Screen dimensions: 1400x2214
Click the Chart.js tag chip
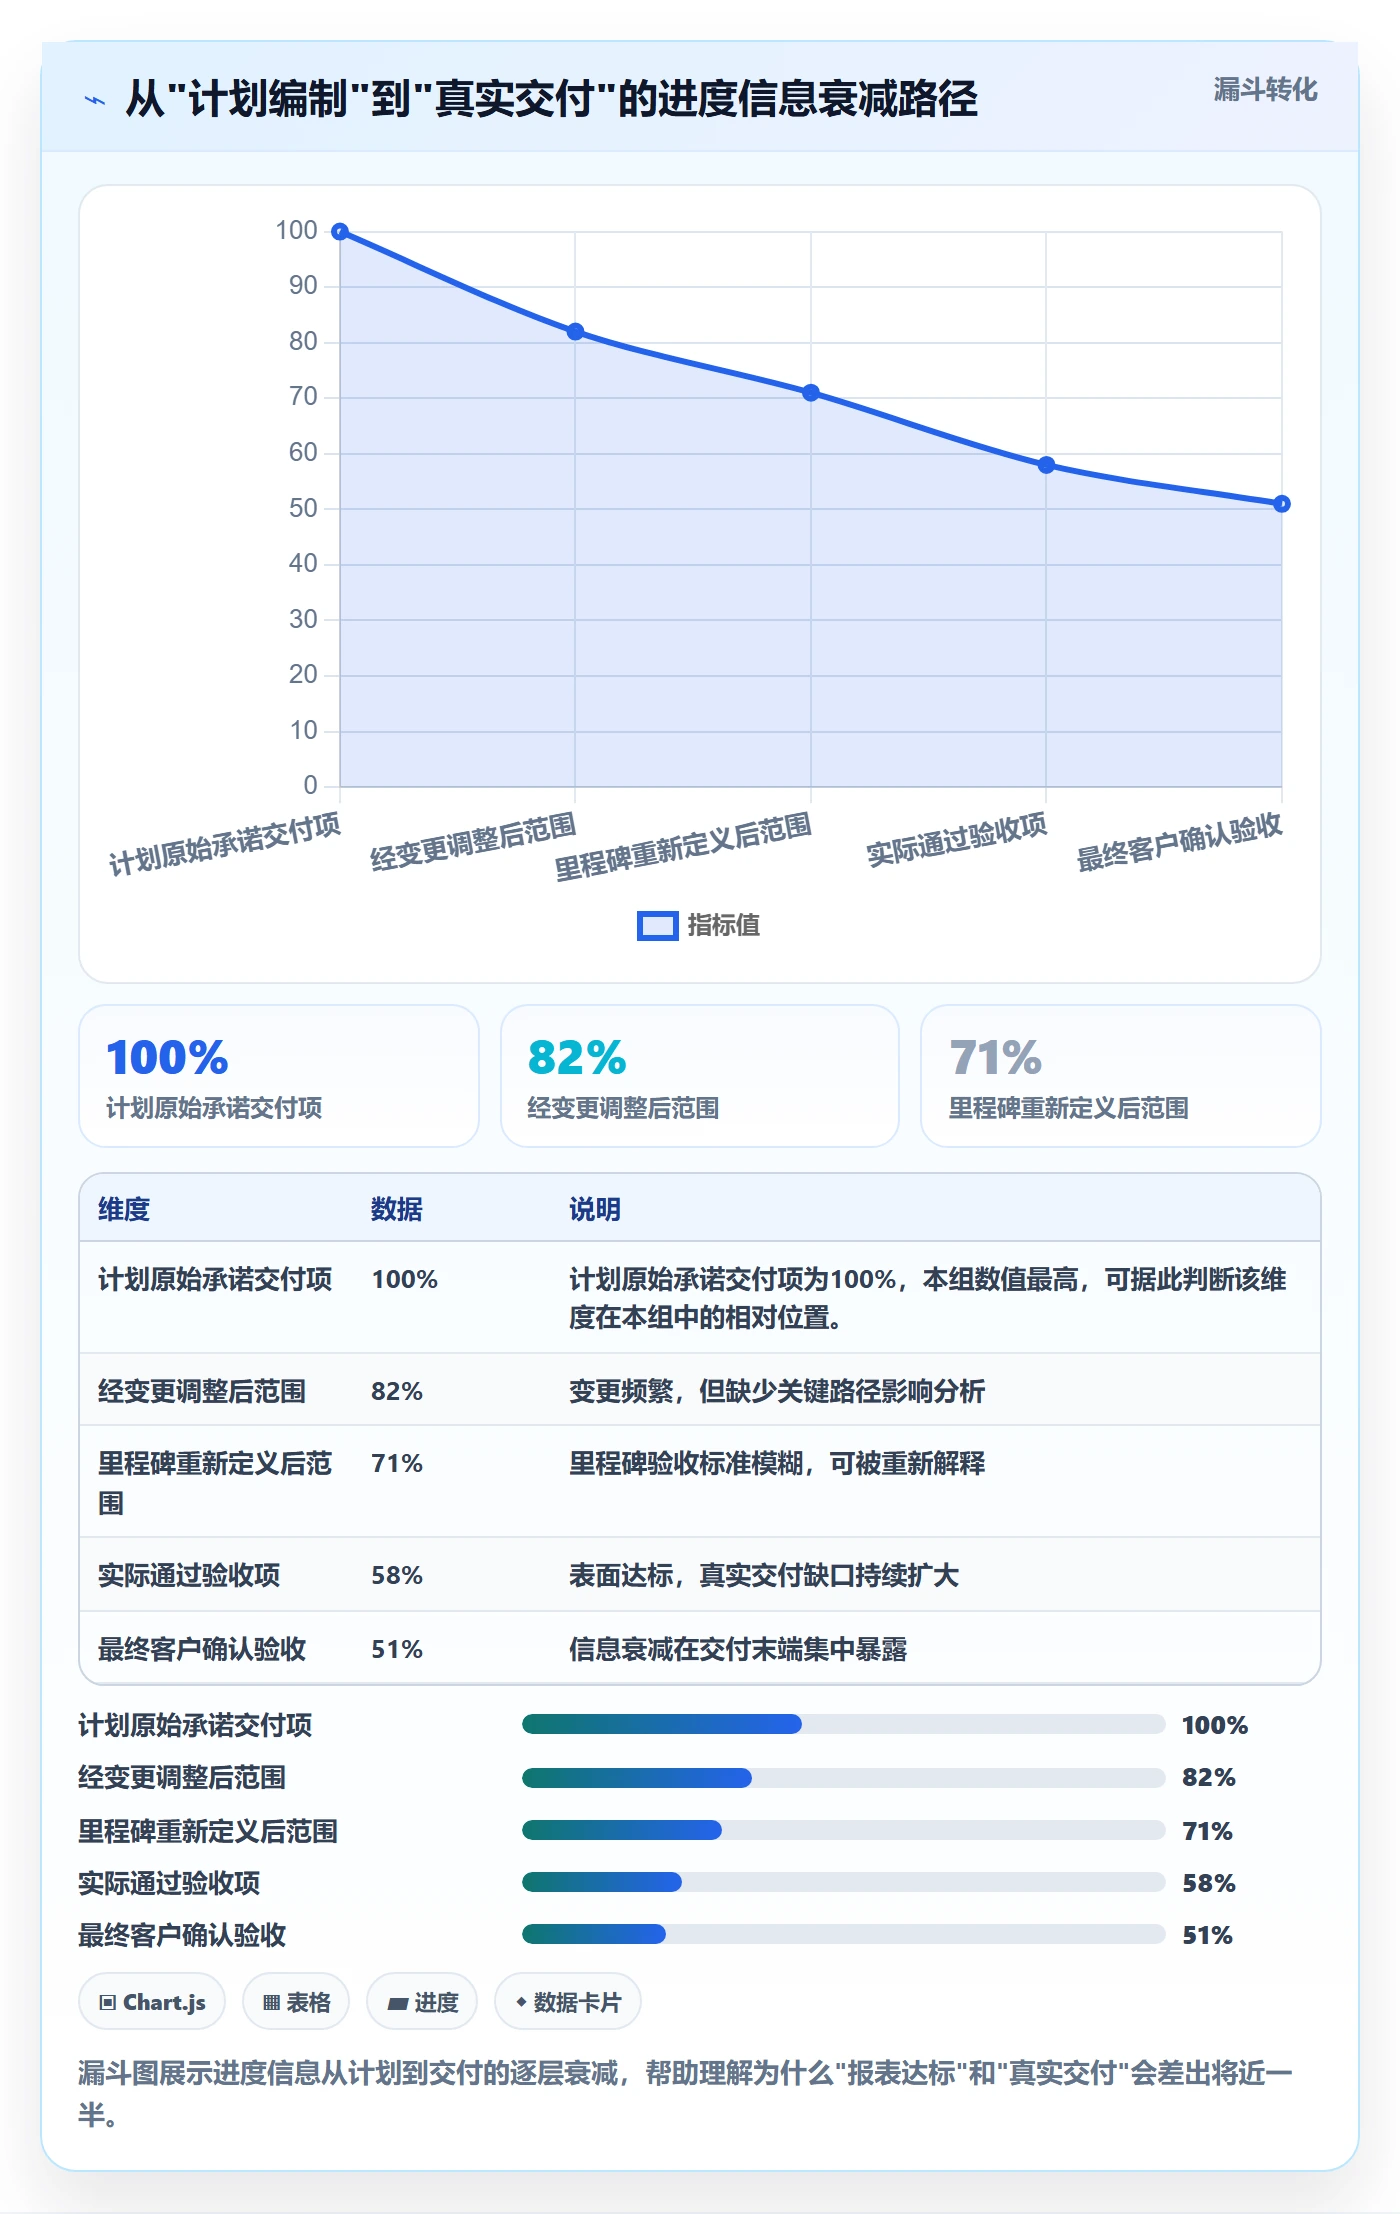pyautogui.click(x=152, y=2002)
